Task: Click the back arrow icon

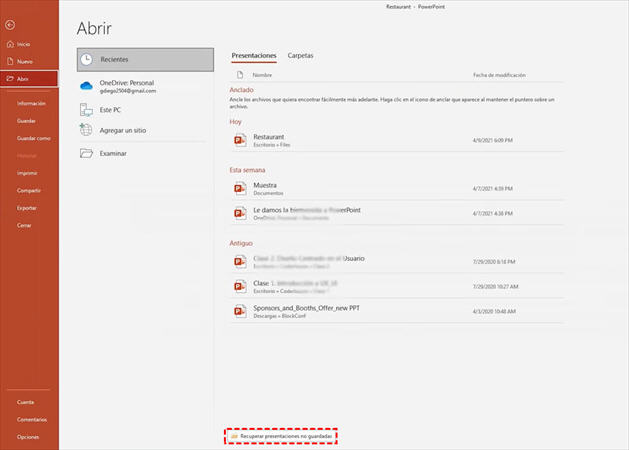Action: point(10,25)
